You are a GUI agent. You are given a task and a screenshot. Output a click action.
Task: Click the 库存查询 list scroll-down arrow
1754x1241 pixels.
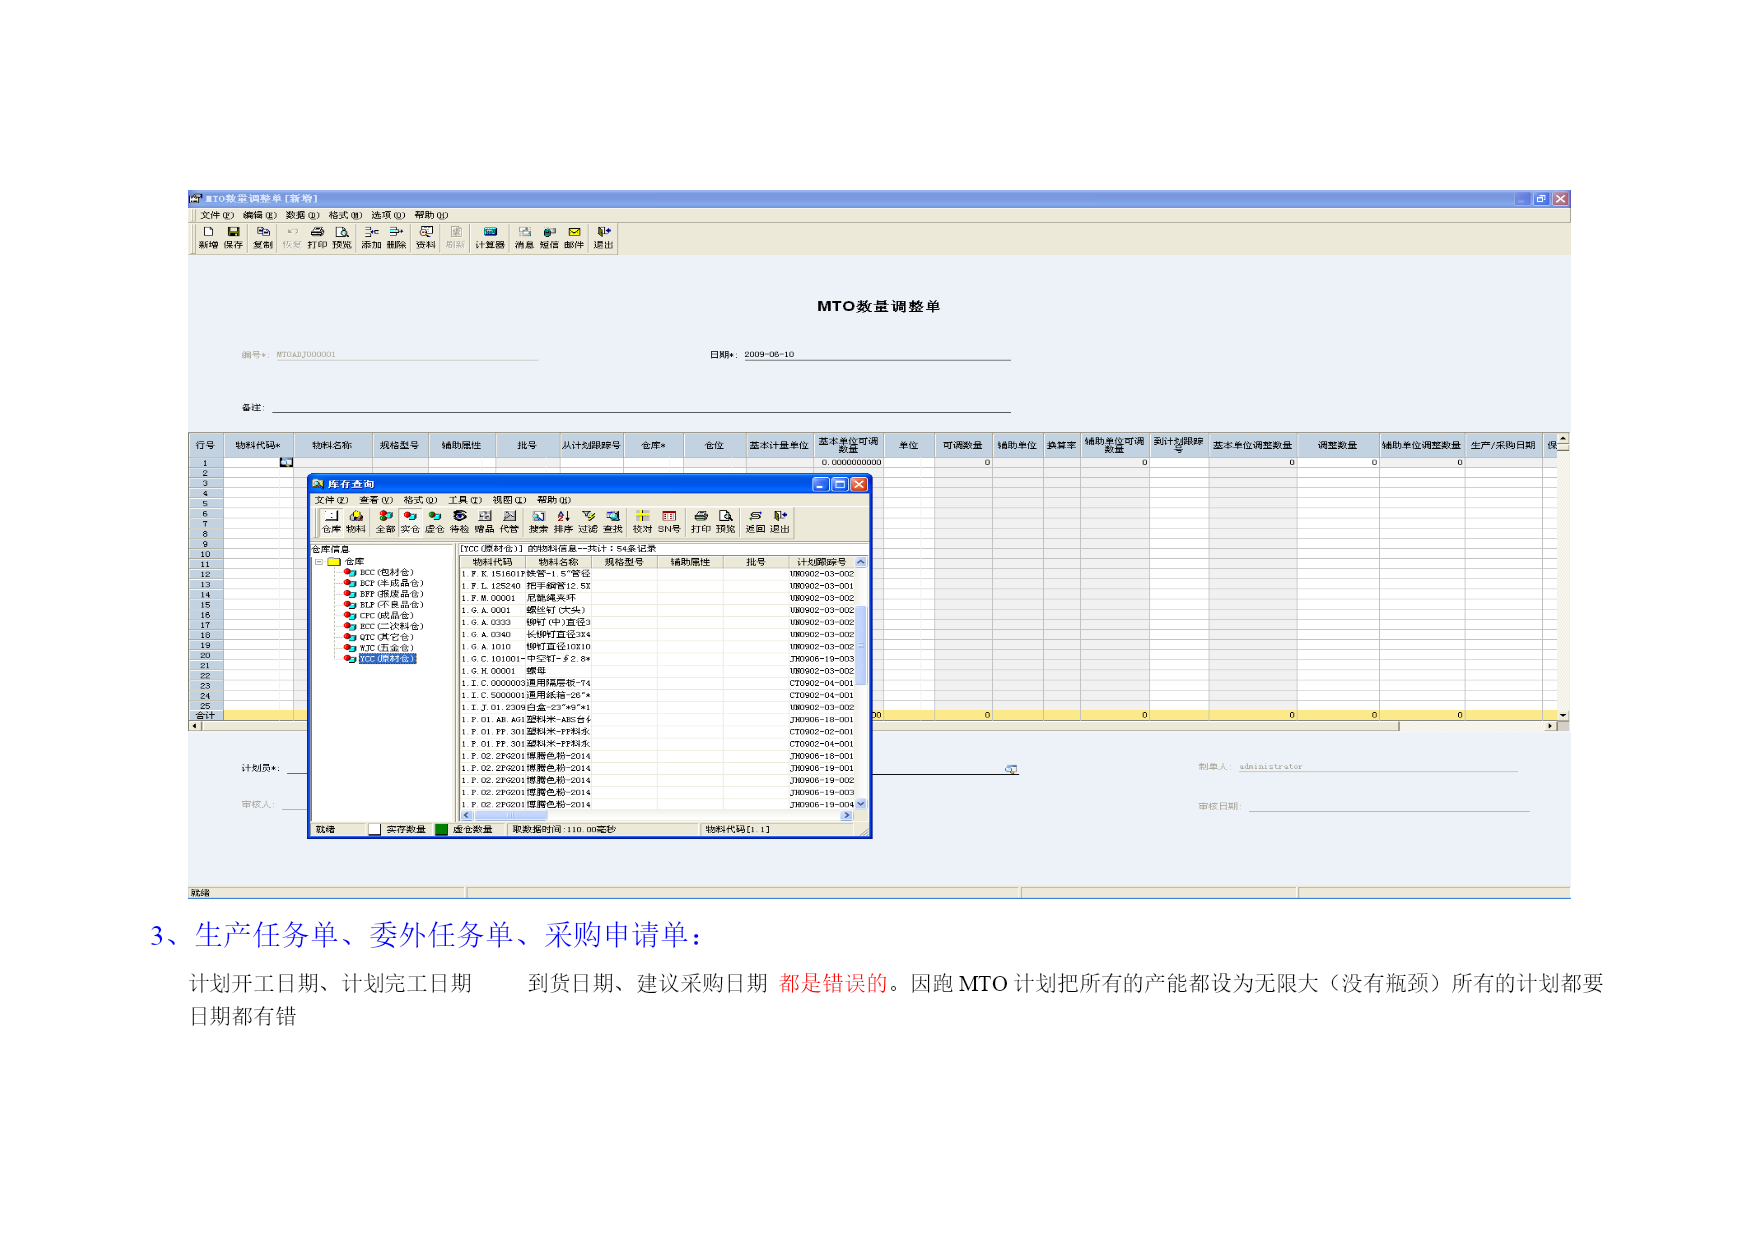[861, 804]
